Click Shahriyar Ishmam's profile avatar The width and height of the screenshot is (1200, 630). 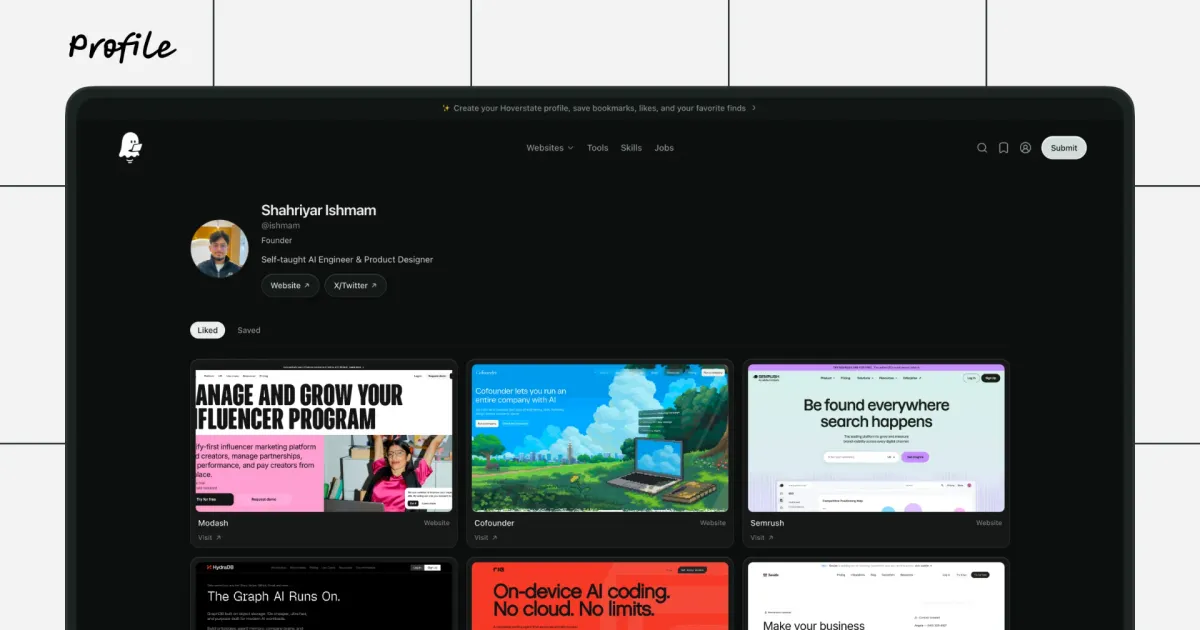pyautogui.click(x=219, y=249)
